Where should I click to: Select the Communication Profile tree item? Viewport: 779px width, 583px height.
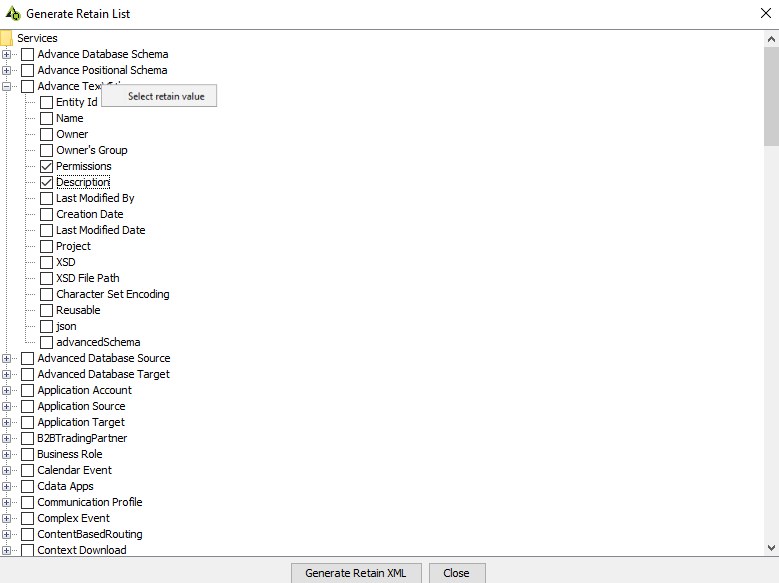[x=89, y=502]
